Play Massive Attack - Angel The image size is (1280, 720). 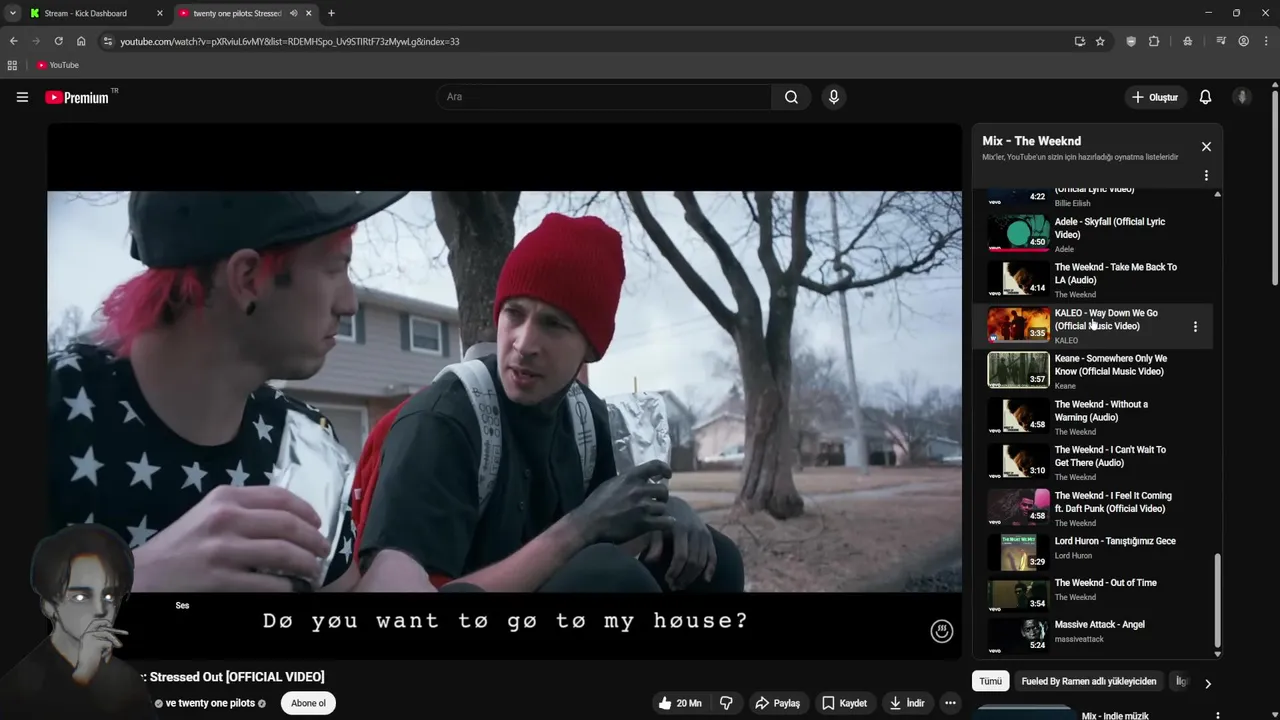[1094, 636]
